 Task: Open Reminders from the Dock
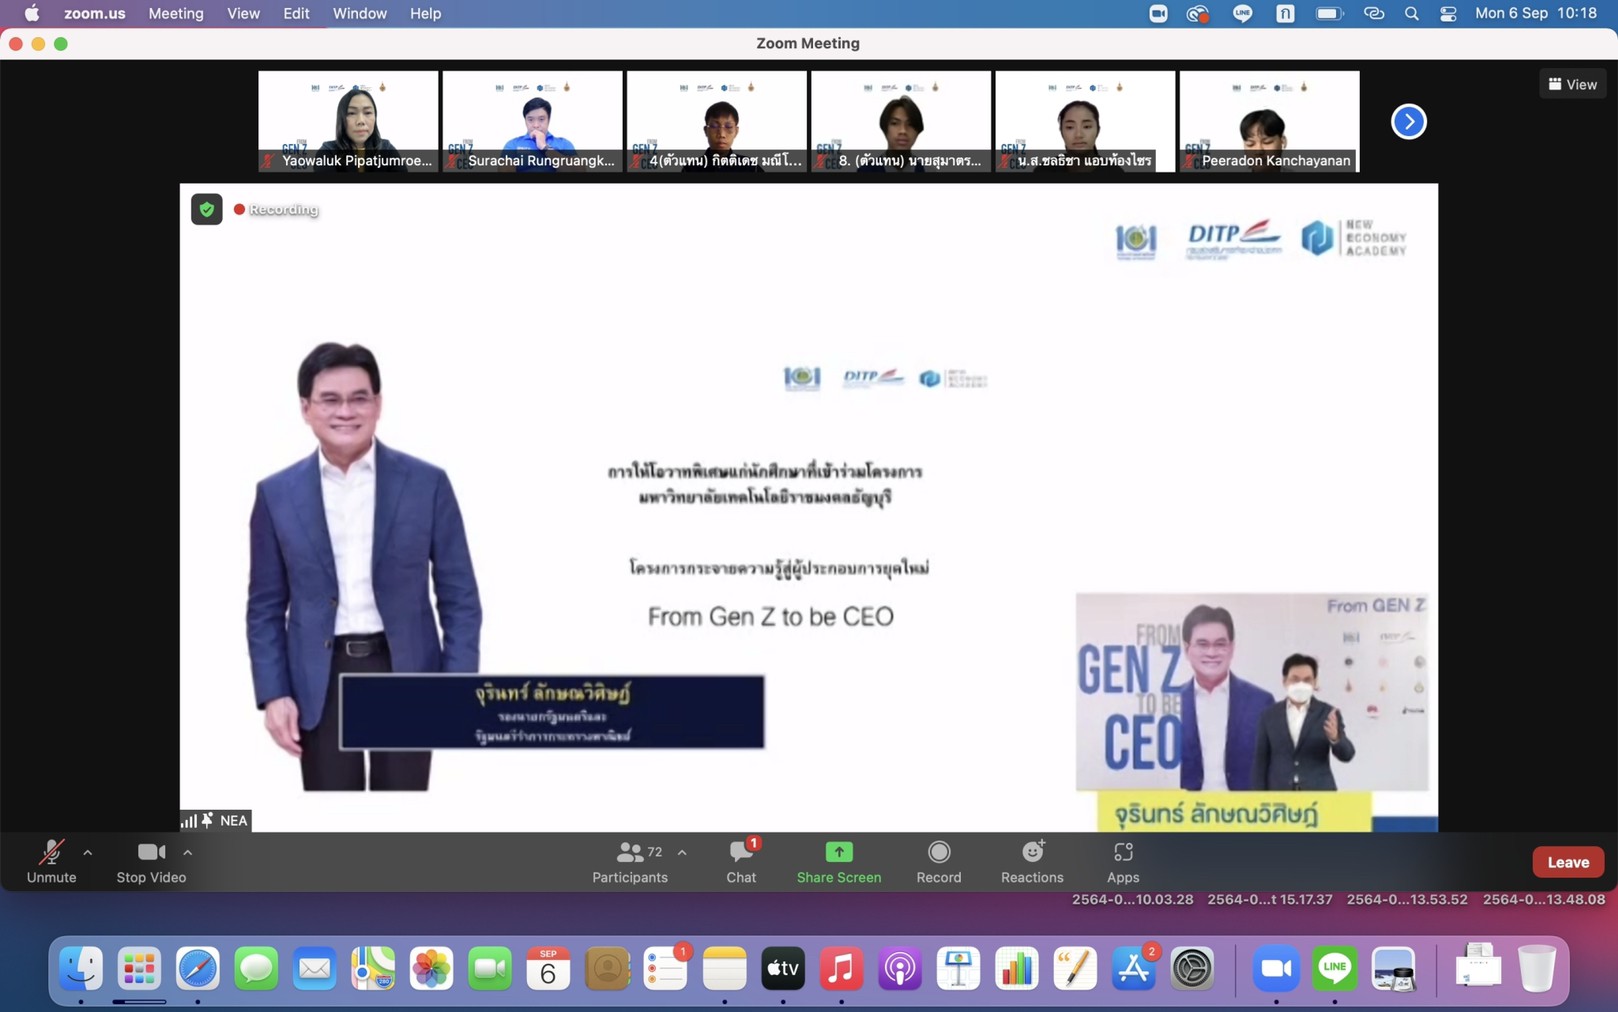[x=666, y=968]
